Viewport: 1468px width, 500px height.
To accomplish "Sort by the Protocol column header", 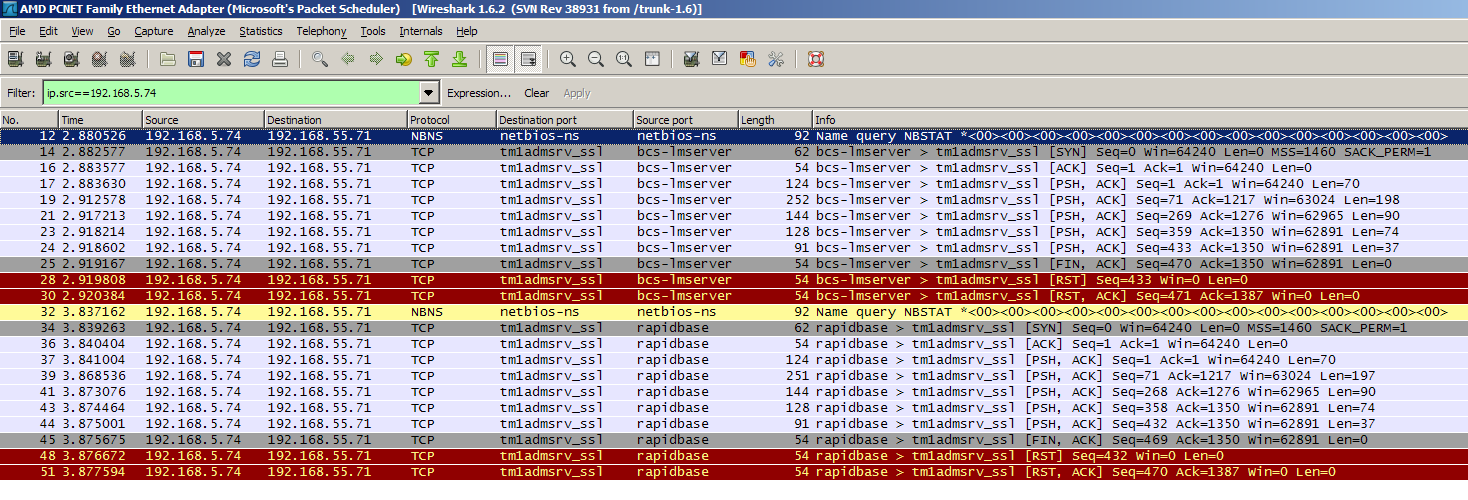I will tap(451, 120).
